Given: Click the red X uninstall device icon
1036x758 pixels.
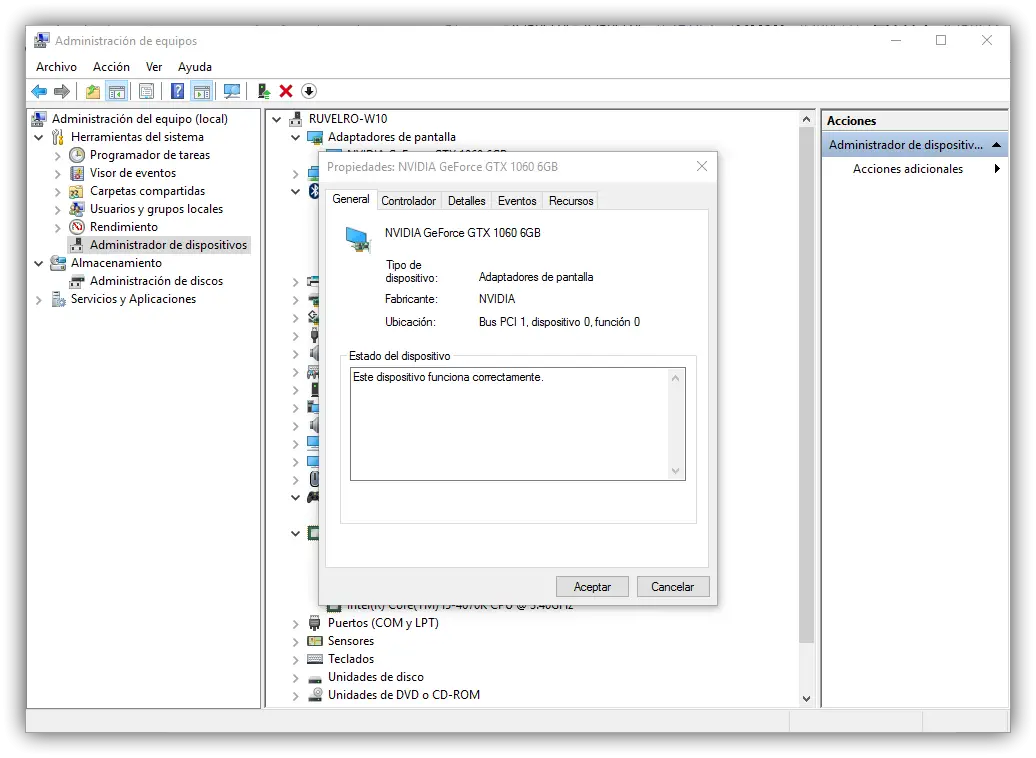Looking at the screenshot, I should tap(286, 91).
